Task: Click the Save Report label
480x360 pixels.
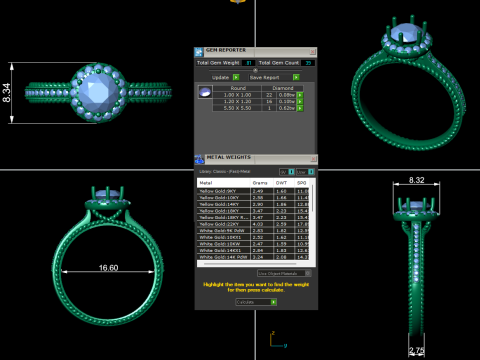Action: coord(264,77)
